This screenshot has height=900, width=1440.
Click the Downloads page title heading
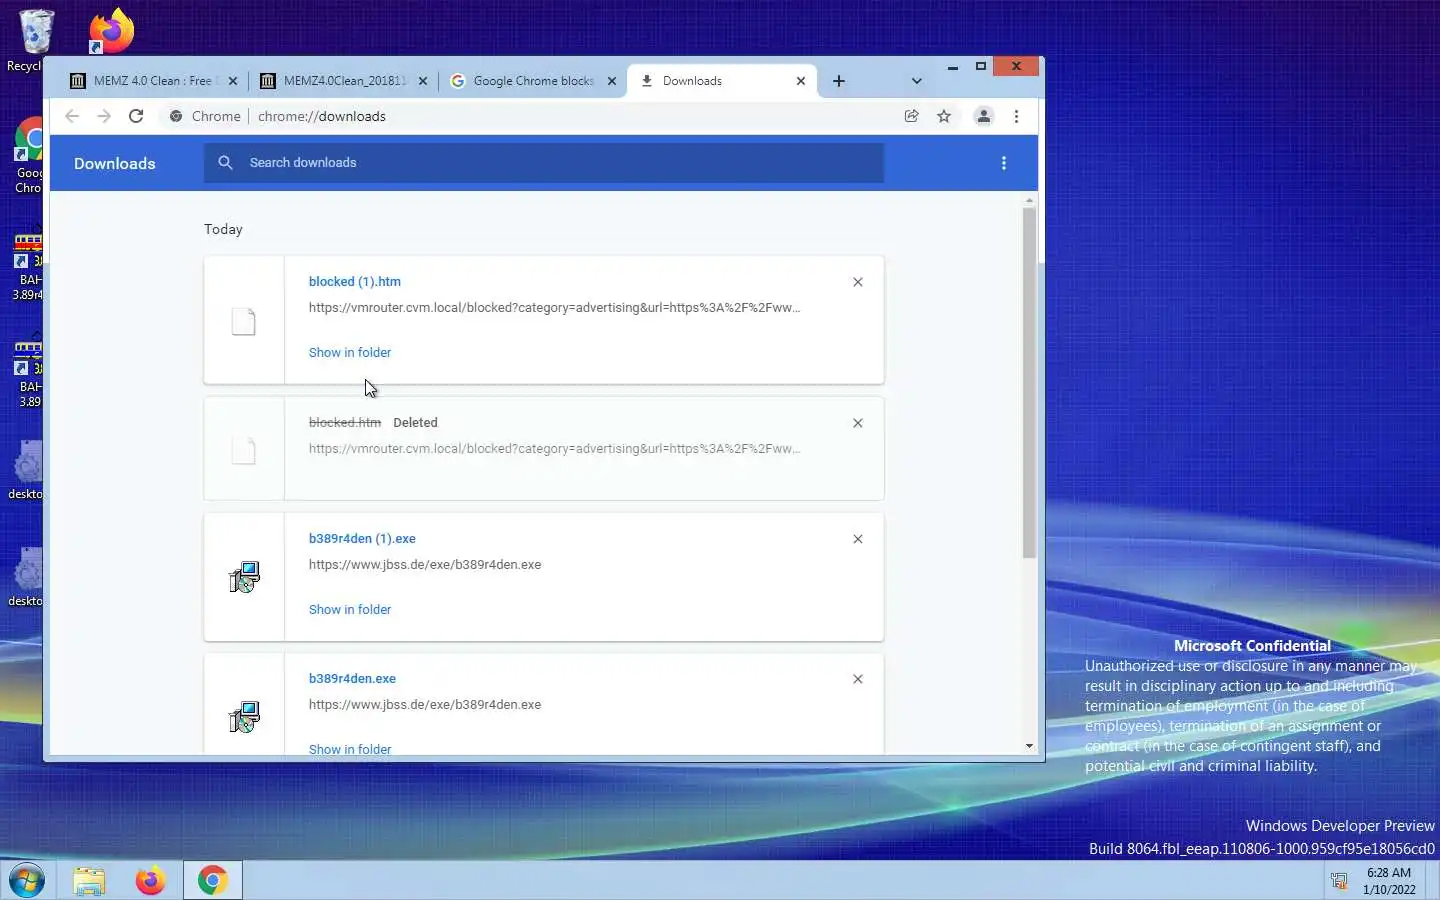(x=115, y=164)
